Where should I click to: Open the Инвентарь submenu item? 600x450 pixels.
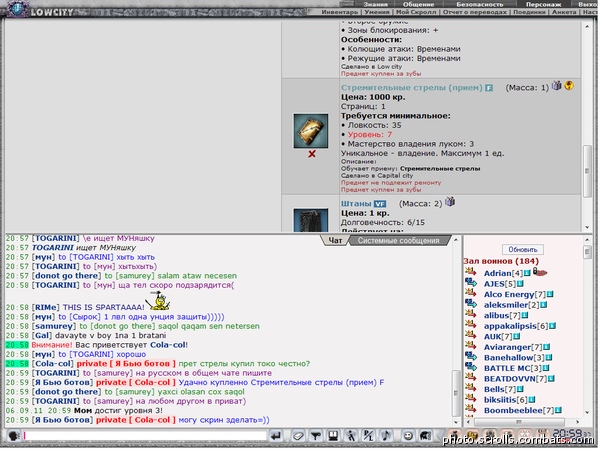tap(340, 12)
